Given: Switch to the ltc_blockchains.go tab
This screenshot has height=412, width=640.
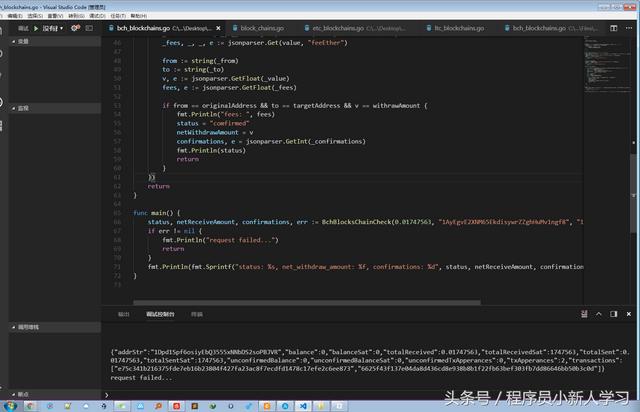Looking at the screenshot, I should coord(455,28).
